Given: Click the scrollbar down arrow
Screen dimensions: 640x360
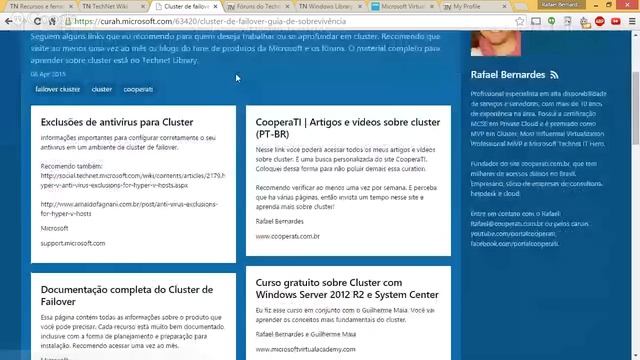Looking at the screenshot, I should pos(636,356).
